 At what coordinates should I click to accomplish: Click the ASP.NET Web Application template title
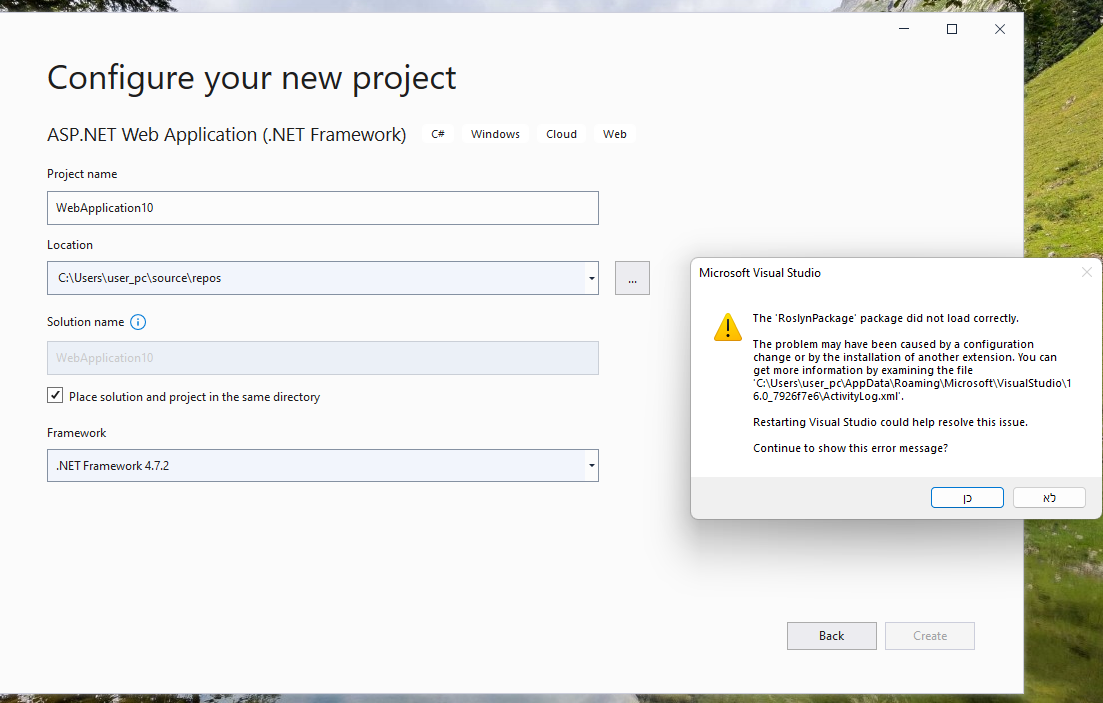(x=227, y=134)
